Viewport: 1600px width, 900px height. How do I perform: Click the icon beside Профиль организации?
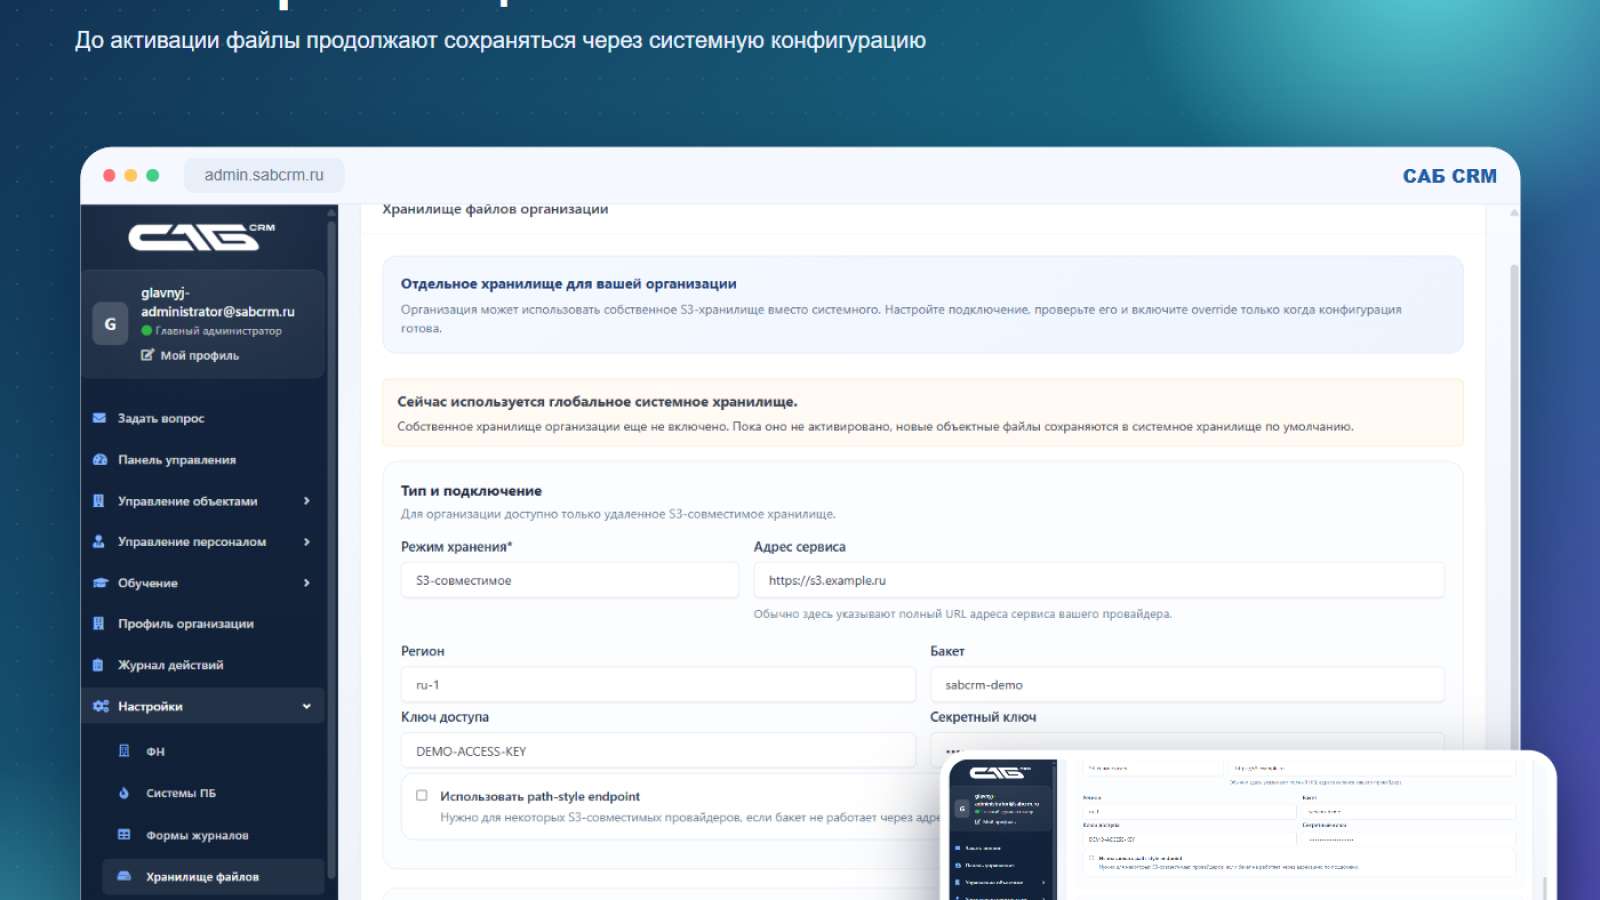99,623
